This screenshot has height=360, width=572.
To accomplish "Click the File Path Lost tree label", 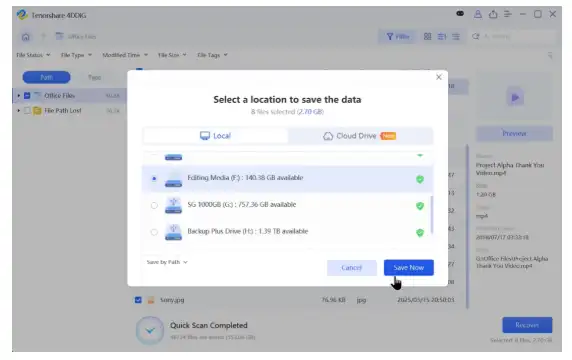I will tap(63, 111).
